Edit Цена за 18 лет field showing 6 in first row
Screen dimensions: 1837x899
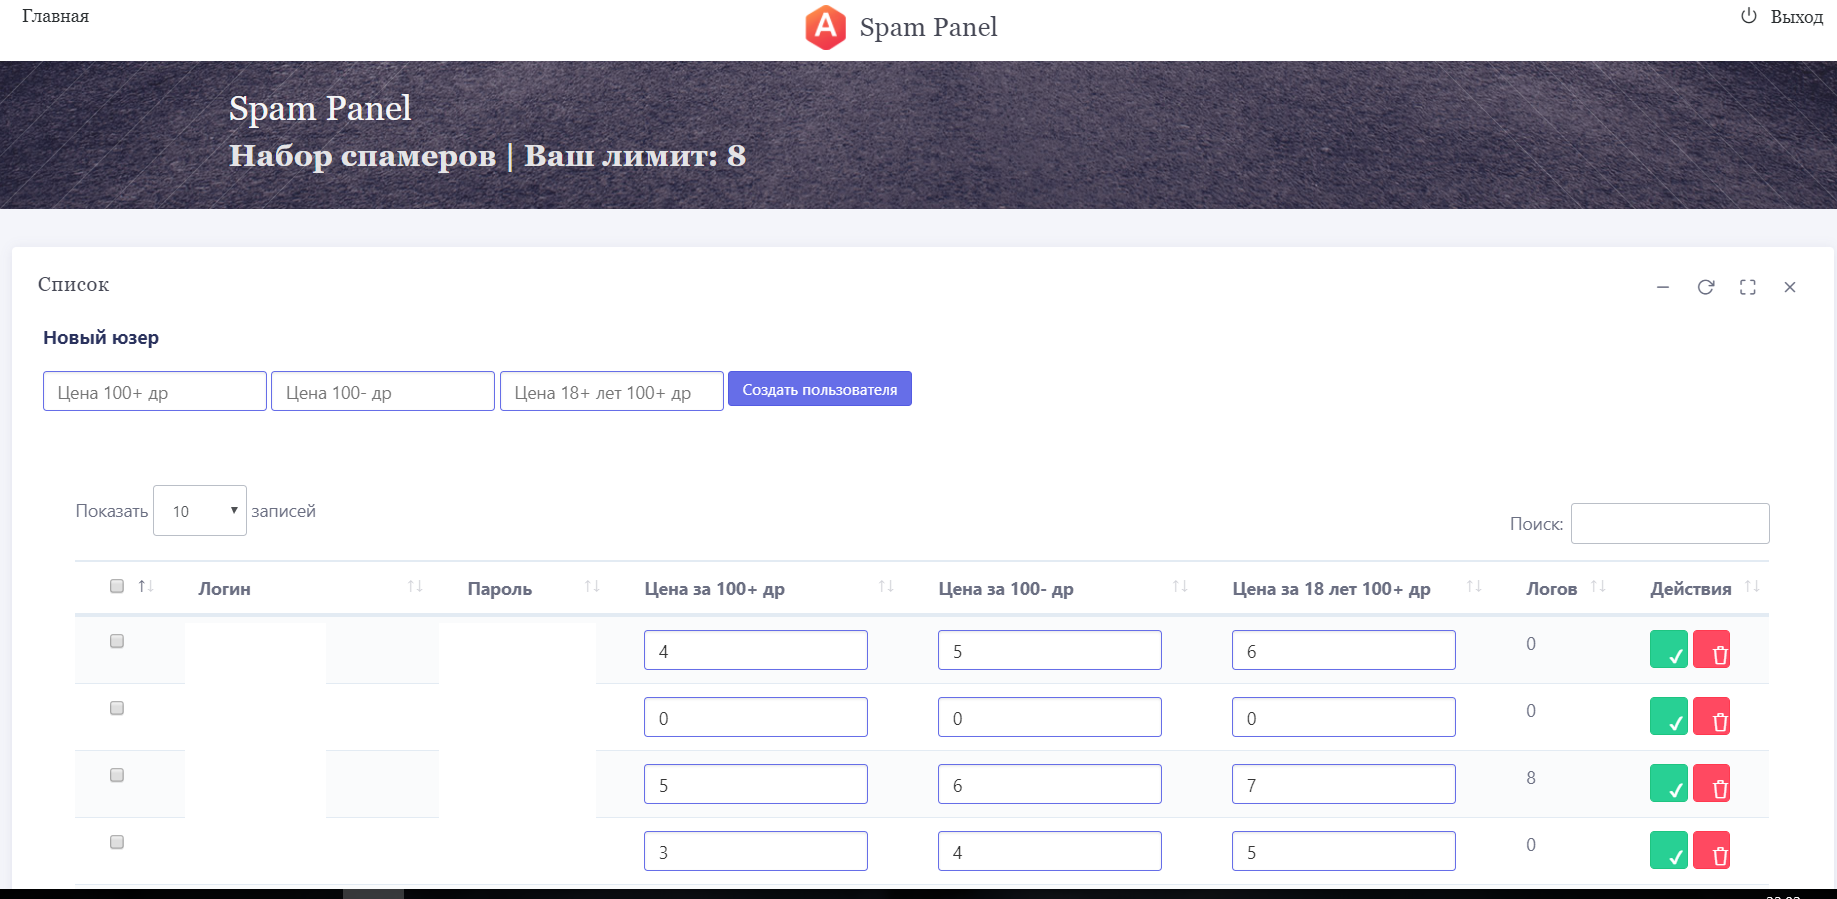[1344, 650]
